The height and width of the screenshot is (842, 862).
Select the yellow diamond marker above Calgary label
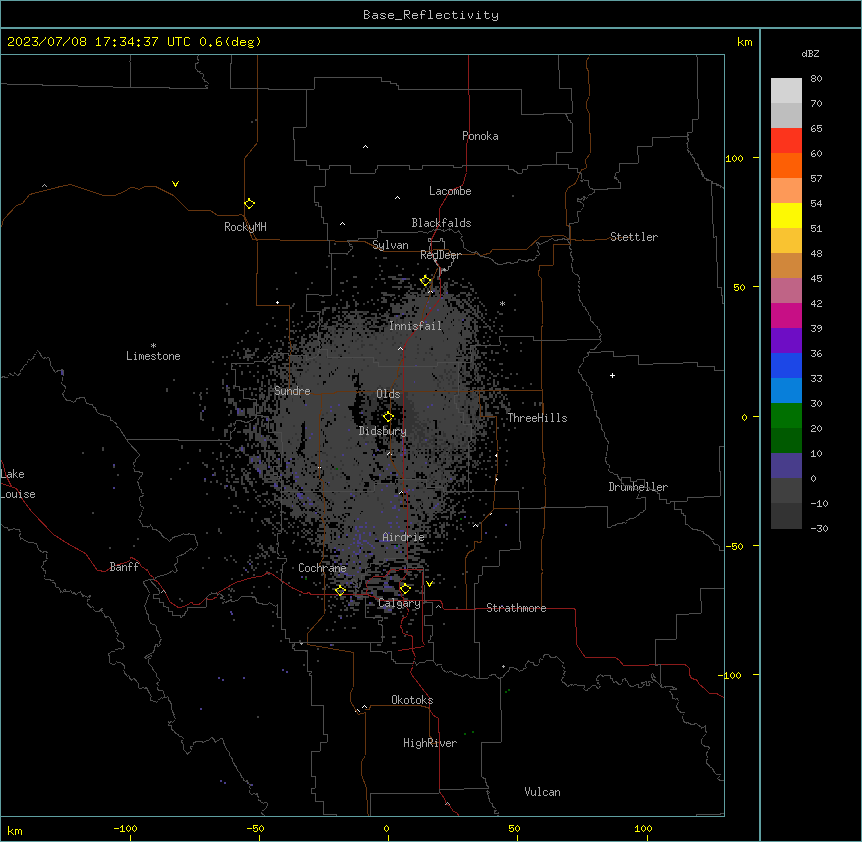pyautogui.click(x=405, y=589)
